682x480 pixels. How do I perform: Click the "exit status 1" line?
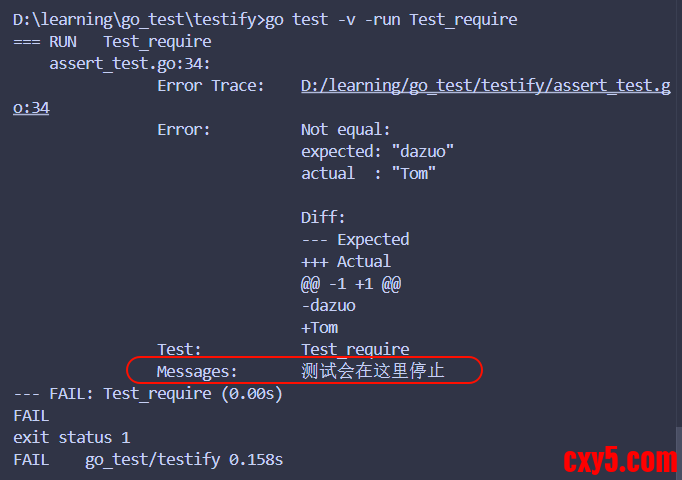pos(72,437)
